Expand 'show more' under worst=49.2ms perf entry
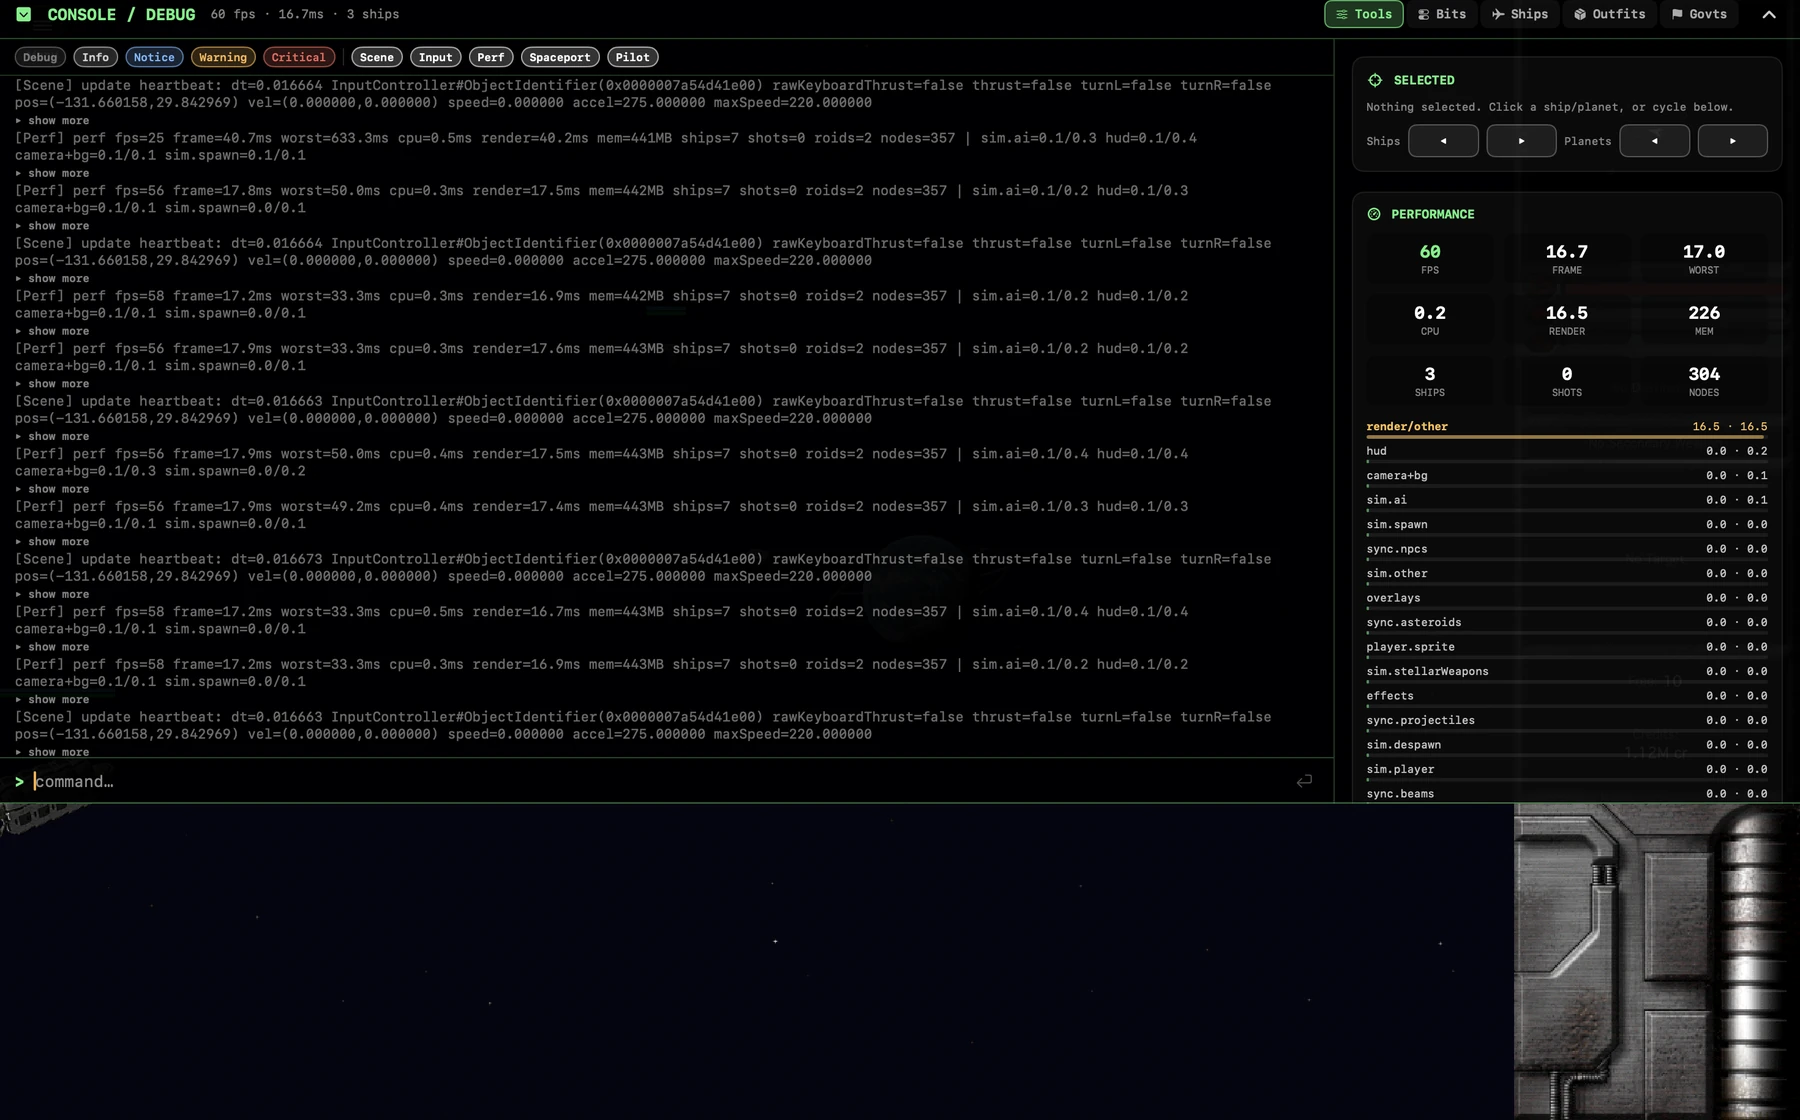 click(52, 541)
